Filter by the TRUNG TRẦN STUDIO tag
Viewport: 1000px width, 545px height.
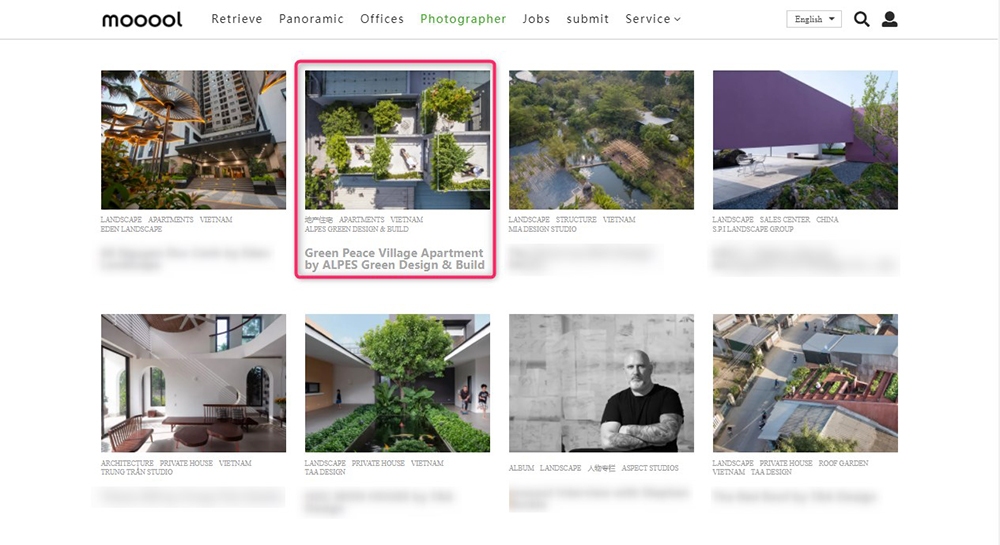tap(136, 472)
